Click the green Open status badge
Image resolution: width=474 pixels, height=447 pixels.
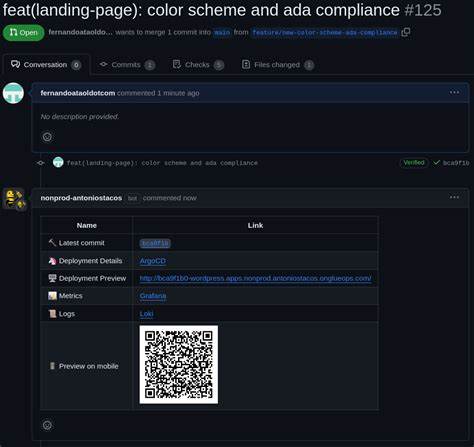coord(23,32)
